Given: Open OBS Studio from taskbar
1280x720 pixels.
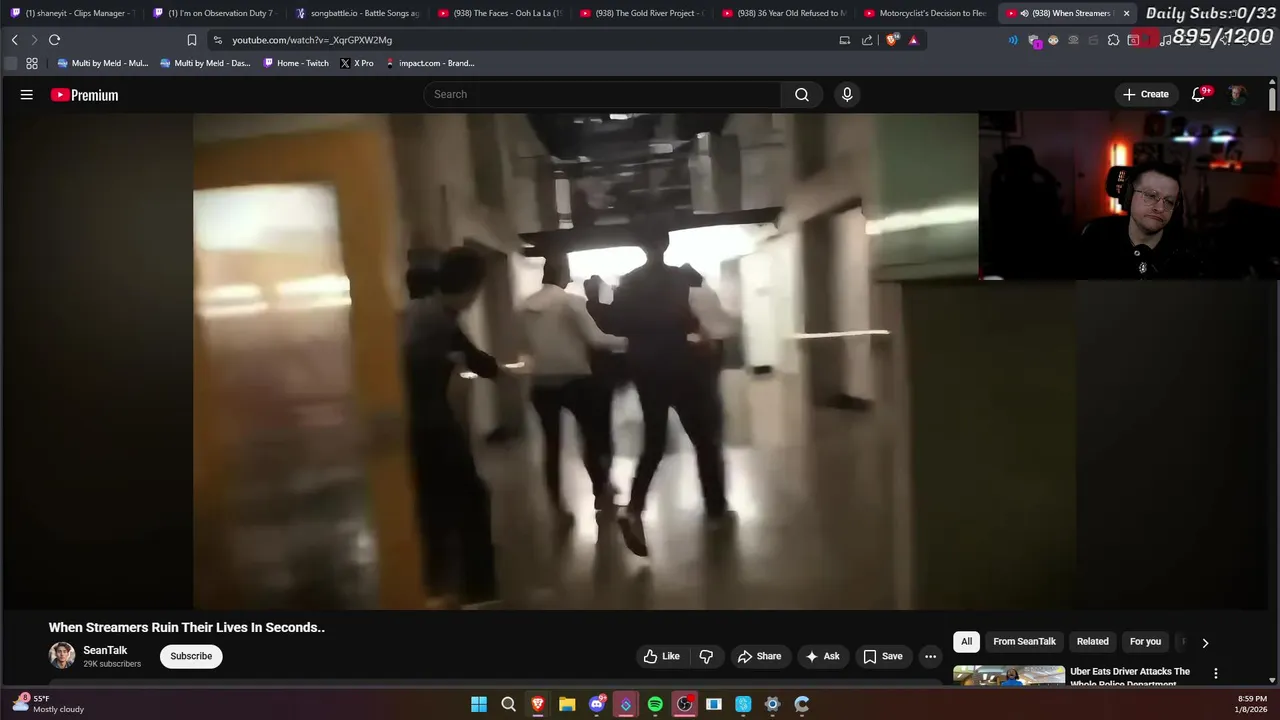Looking at the screenshot, I should (684, 704).
